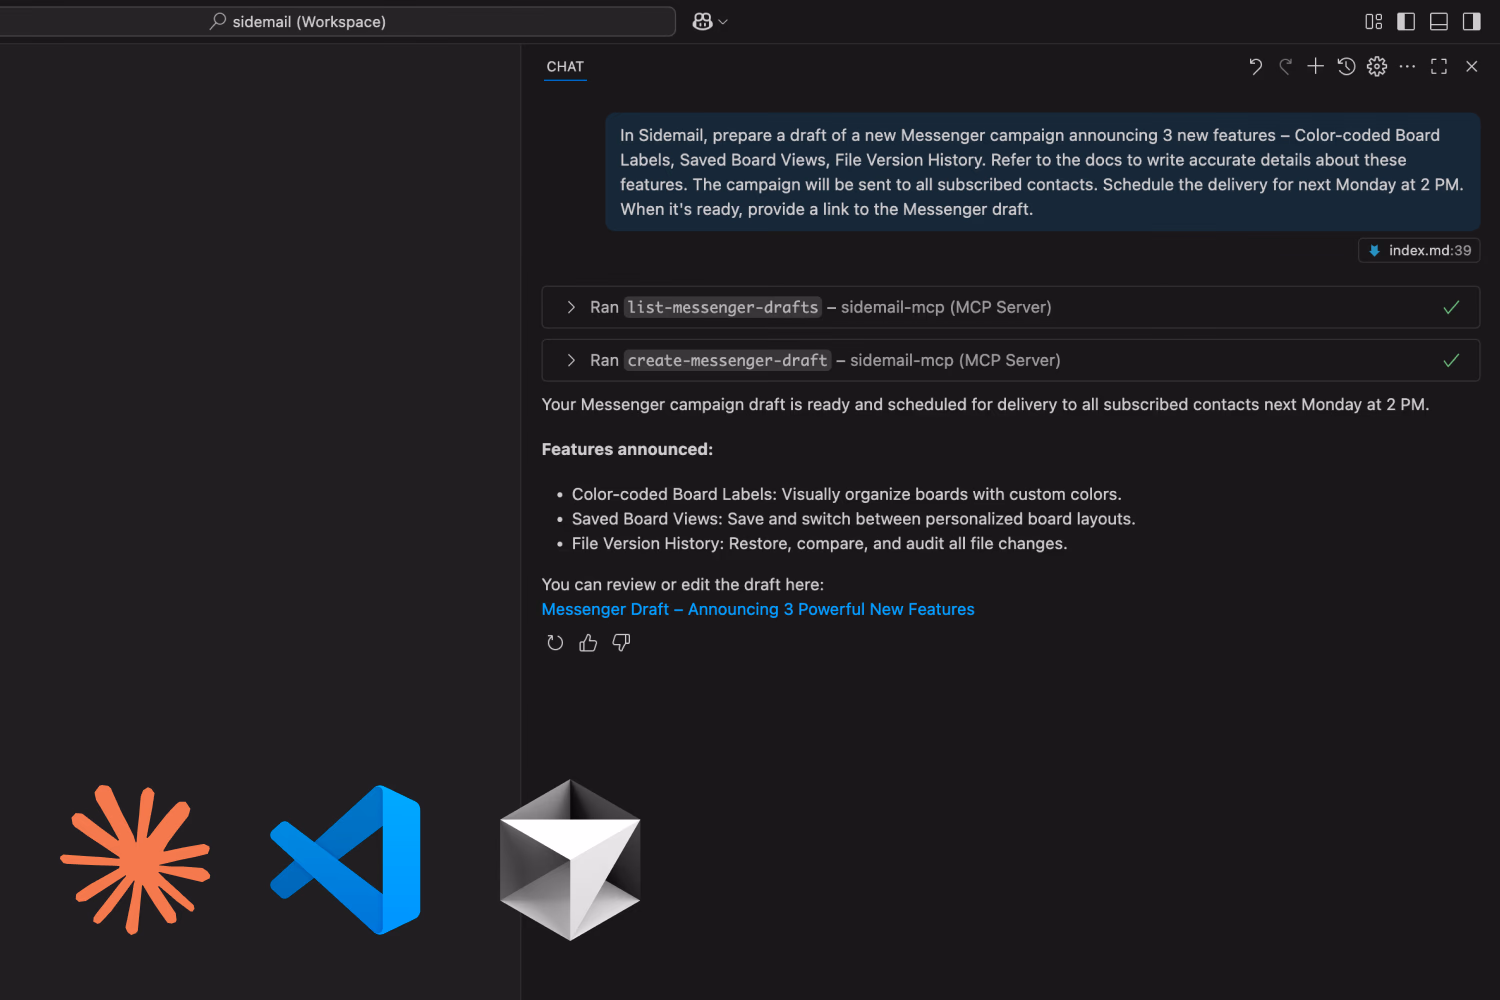Close the chat panel
Screen dimensions: 1500x1000
pos(1471,66)
